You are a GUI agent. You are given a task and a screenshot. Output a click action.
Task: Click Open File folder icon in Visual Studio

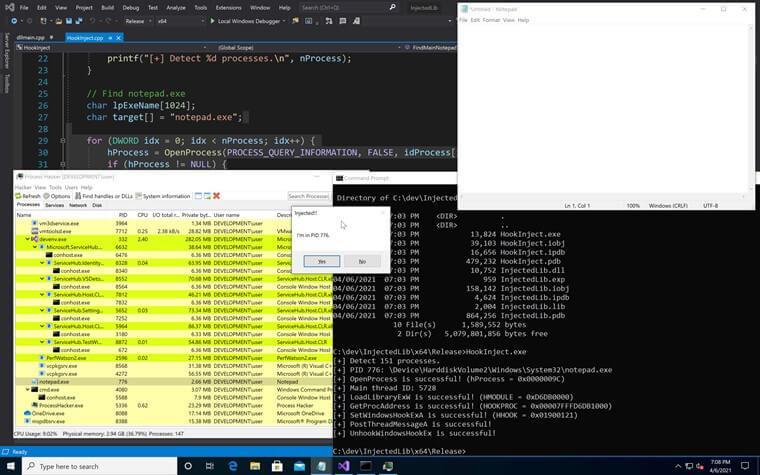coord(59,21)
